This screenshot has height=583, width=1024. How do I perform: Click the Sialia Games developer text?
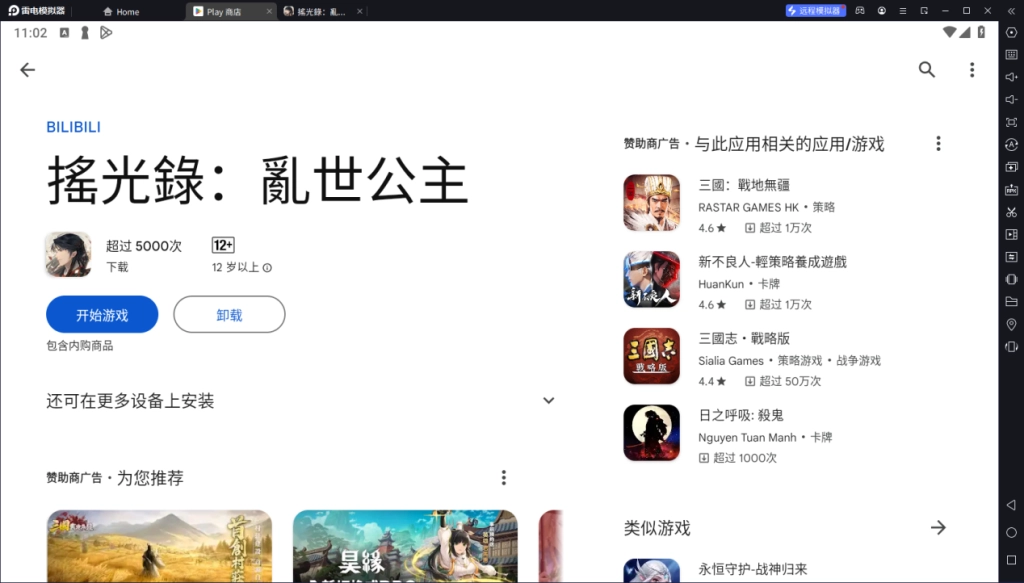tap(731, 361)
